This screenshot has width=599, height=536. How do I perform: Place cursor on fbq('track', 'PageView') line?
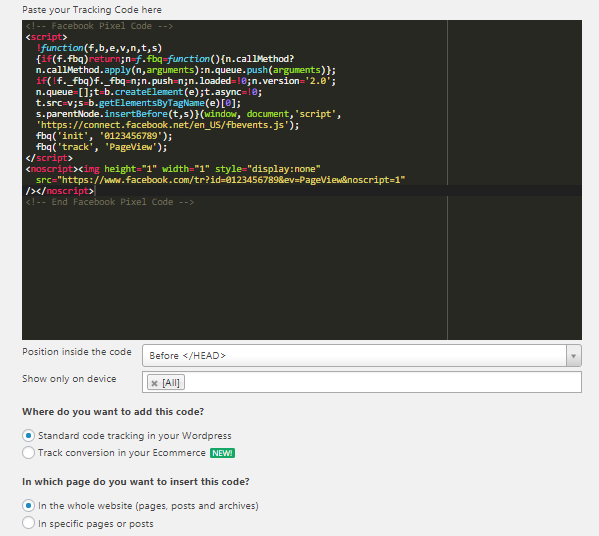pos(101,147)
